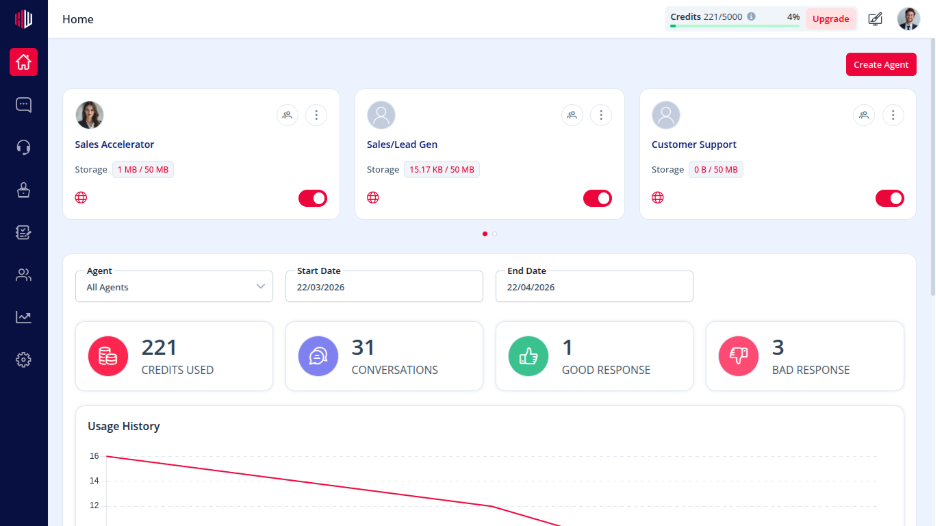936x526 pixels.
Task: Click the Sales/Lead Gen avatar placeholder
Action: click(381, 115)
